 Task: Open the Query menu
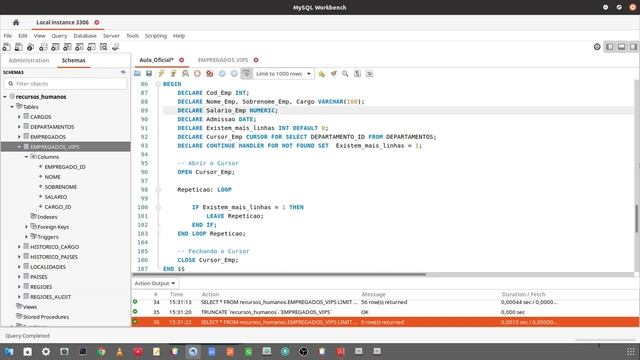coord(59,36)
